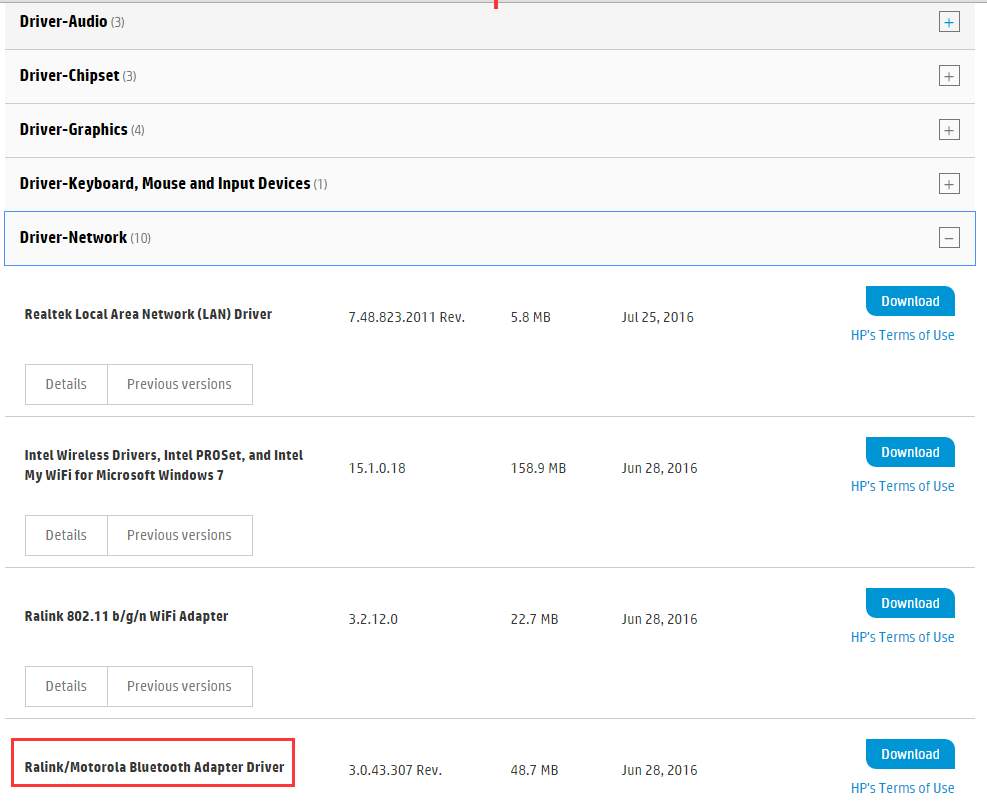Show Details for Realtek LAN Driver

(66, 384)
